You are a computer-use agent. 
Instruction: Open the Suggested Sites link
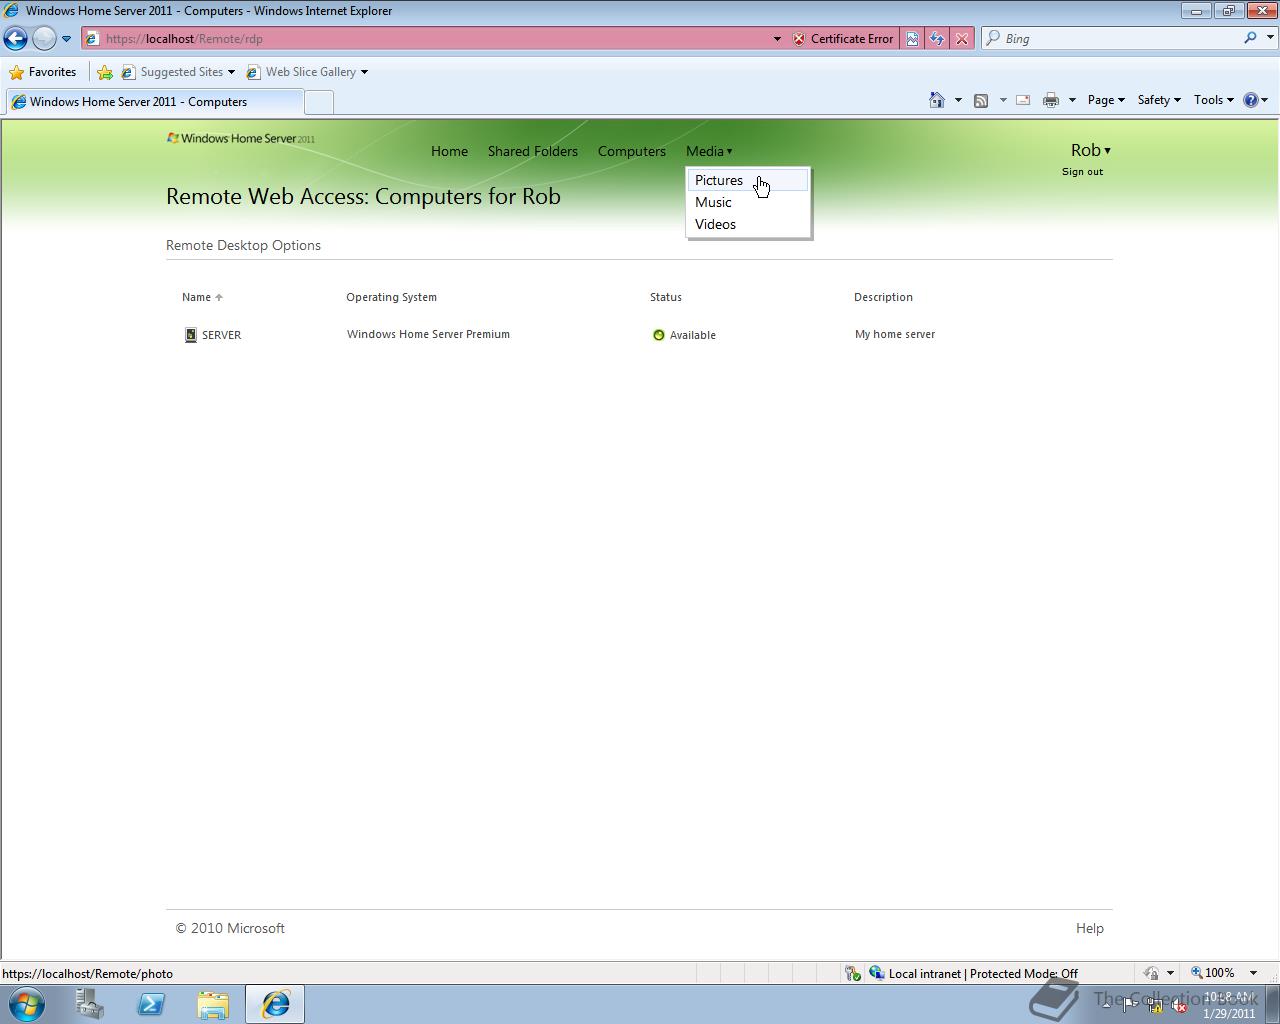(177, 72)
